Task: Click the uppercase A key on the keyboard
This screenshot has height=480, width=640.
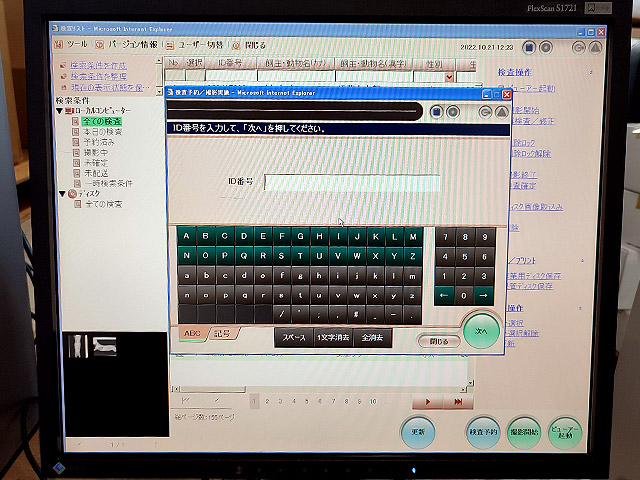Action: [187, 236]
